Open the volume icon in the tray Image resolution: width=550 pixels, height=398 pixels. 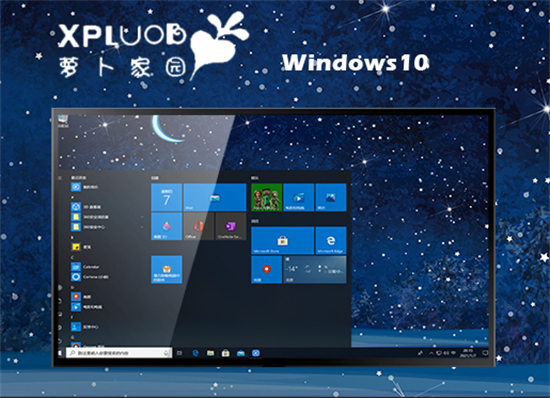pyautogui.click(x=447, y=353)
